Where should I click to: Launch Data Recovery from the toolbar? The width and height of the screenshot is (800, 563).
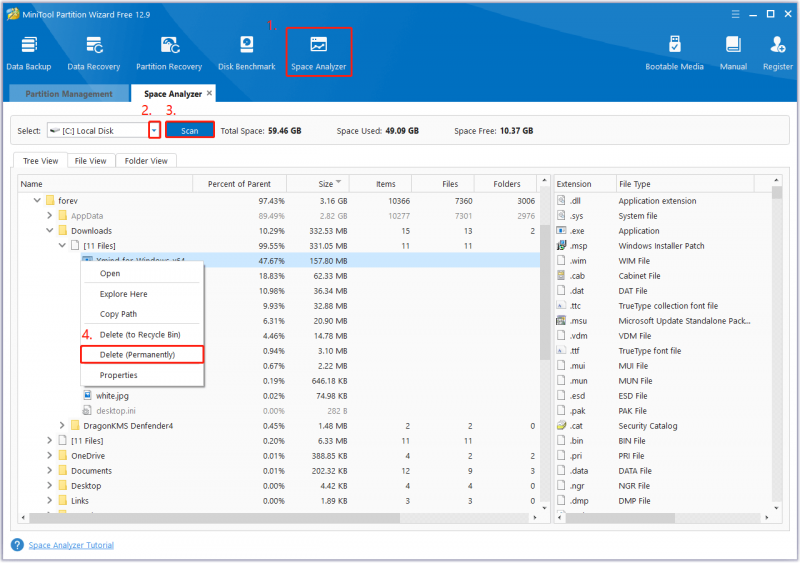pyautogui.click(x=94, y=53)
